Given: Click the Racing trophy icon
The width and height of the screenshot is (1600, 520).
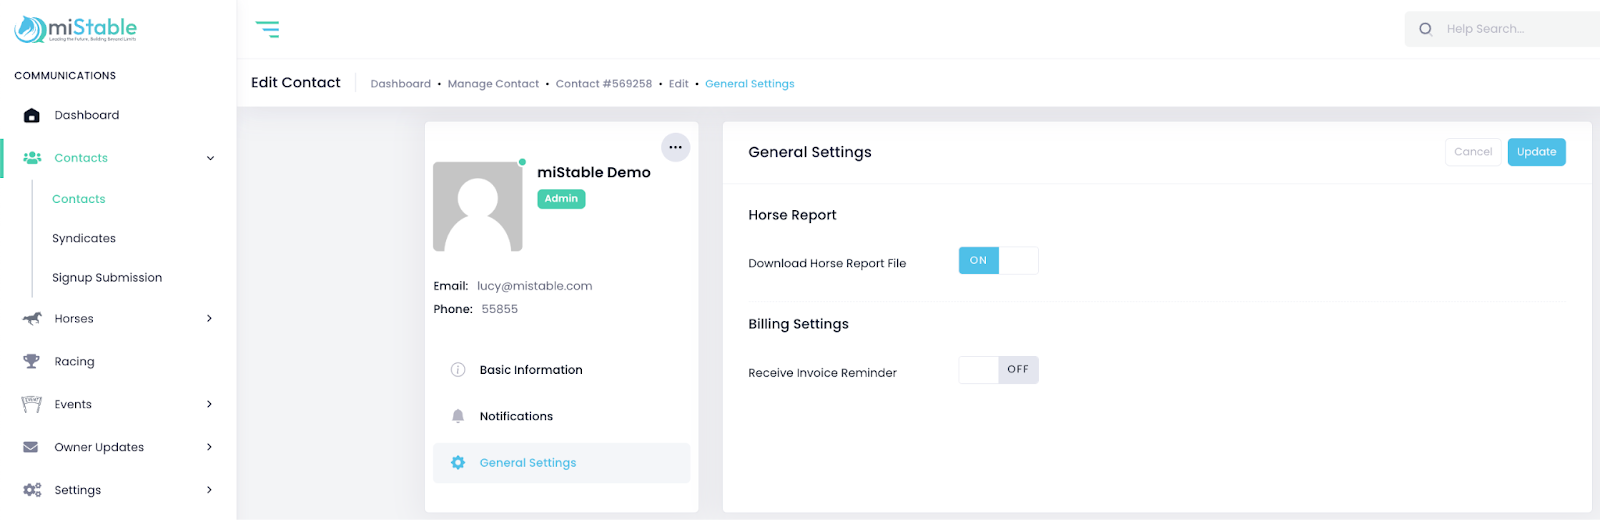Looking at the screenshot, I should [32, 361].
